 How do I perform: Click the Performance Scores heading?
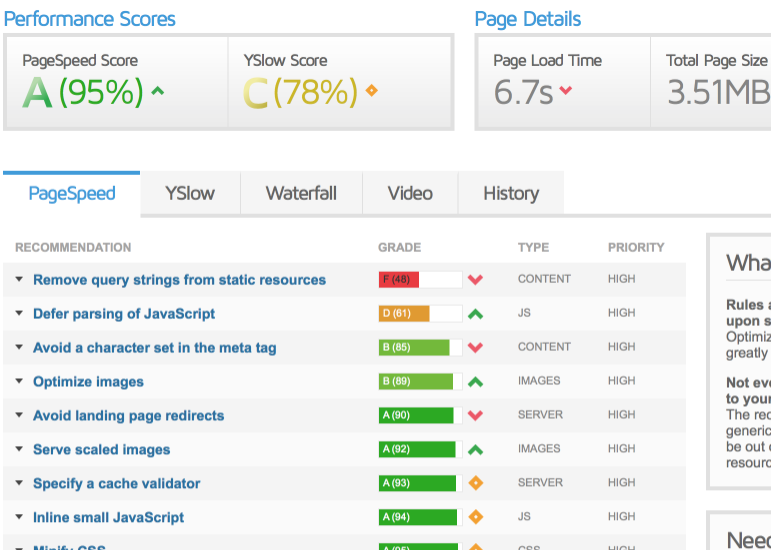point(89,19)
